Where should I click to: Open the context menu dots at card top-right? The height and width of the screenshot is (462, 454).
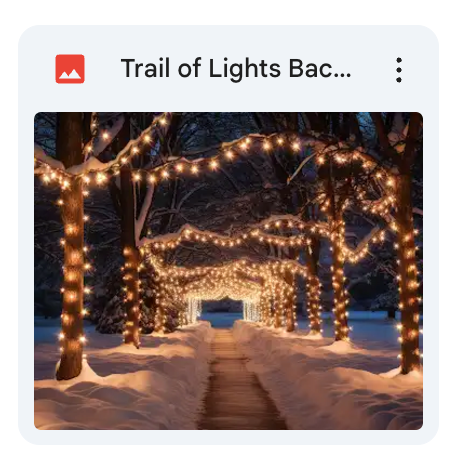tap(399, 70)
